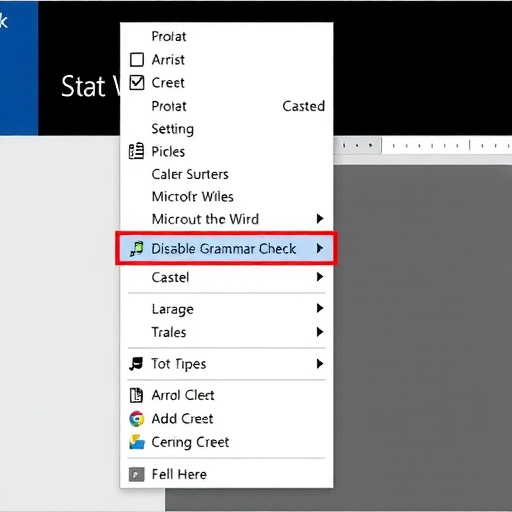Uncheck the Creet checkbox

[137, 83]
